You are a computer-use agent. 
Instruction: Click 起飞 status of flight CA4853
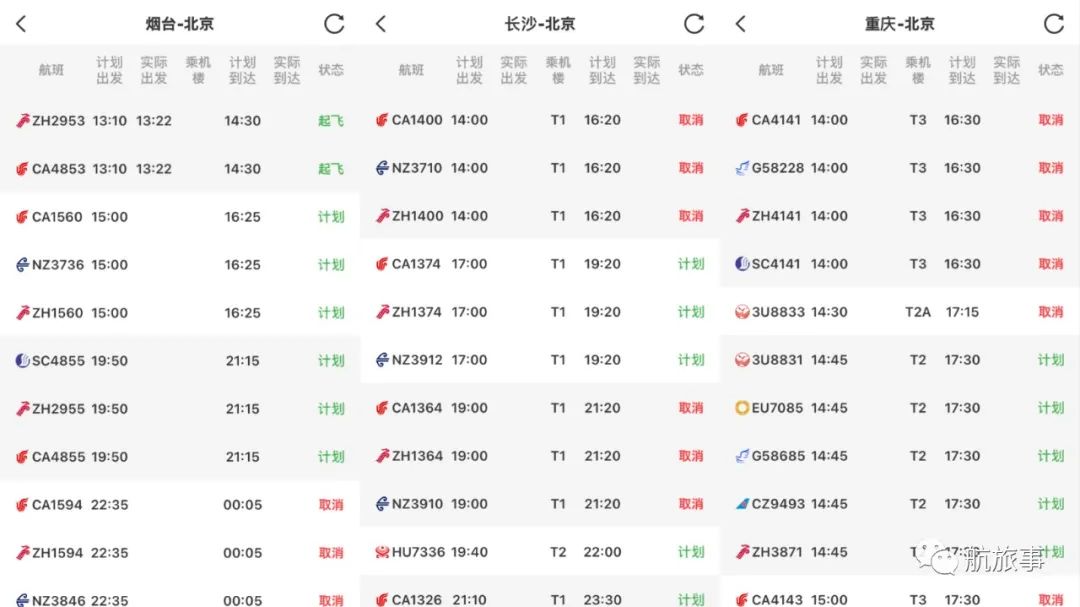[x=331, y=169]
